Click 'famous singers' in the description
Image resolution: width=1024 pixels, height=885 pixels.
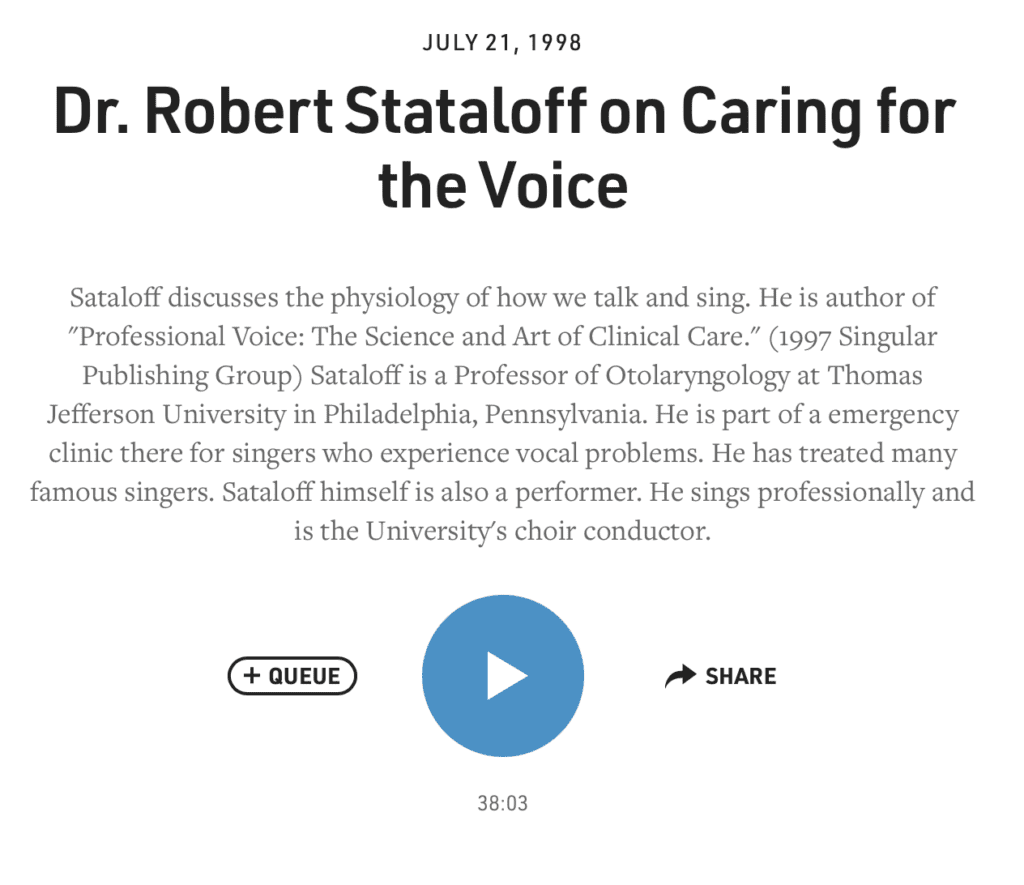122,492
